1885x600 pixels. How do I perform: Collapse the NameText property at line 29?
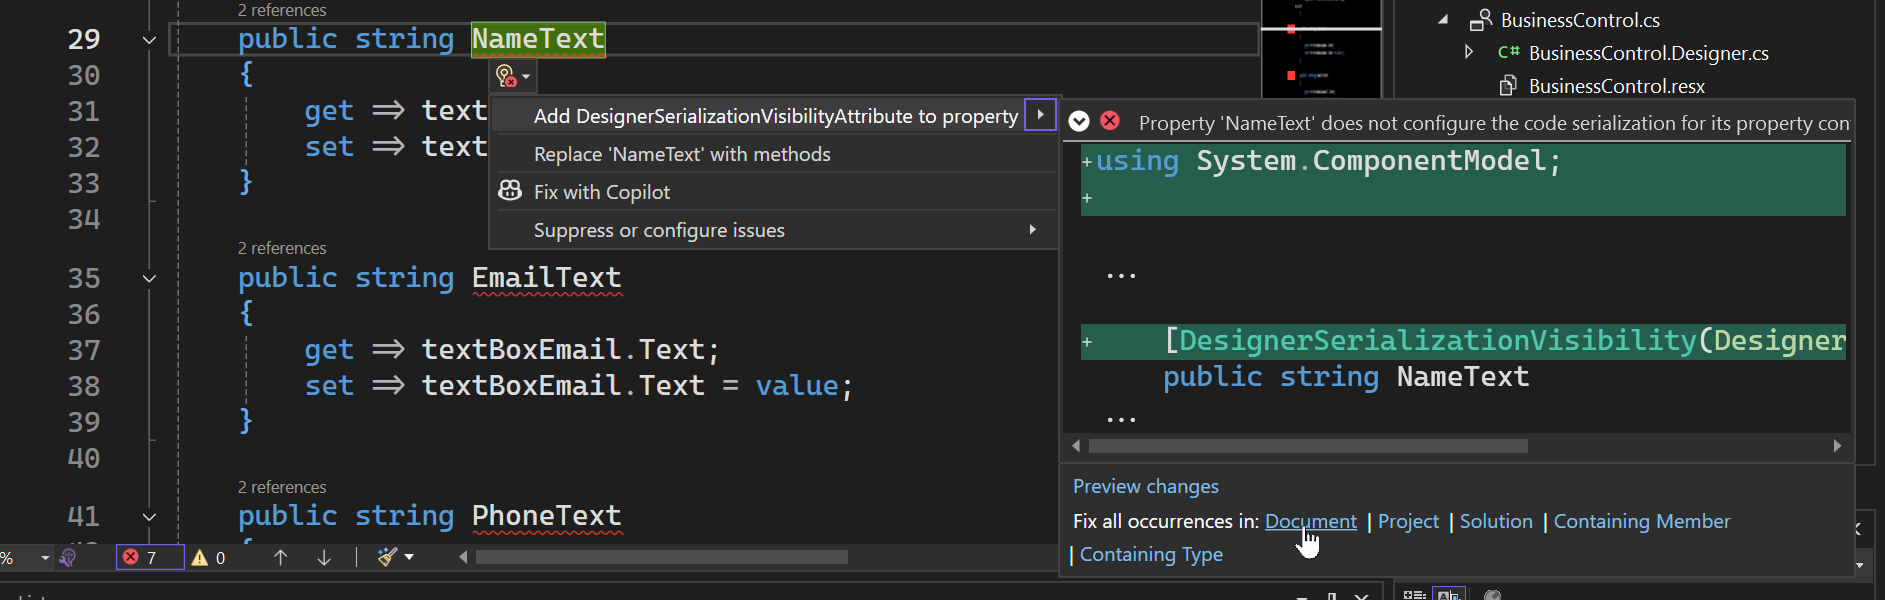tap(149, 40)
